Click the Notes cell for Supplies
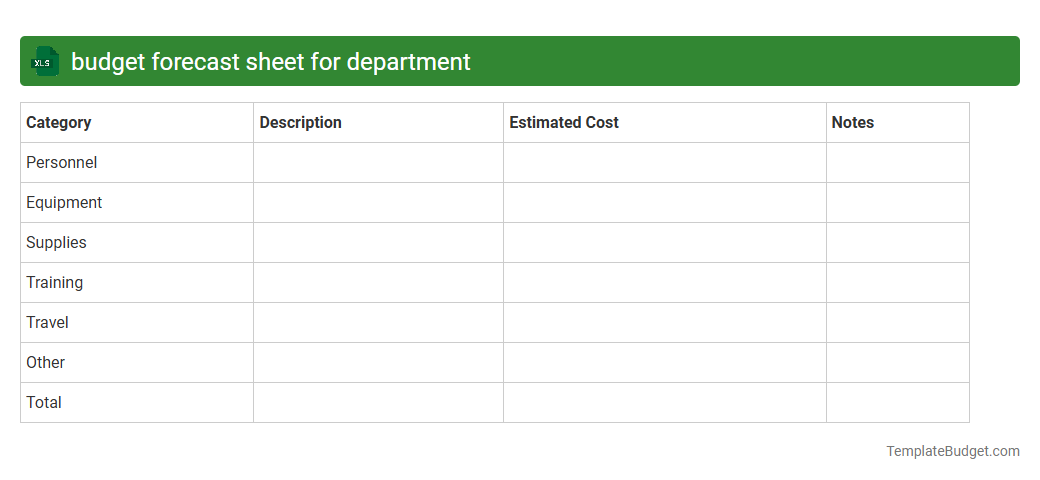This screenshot has height=480, width=1040. [x=898, y=243]
